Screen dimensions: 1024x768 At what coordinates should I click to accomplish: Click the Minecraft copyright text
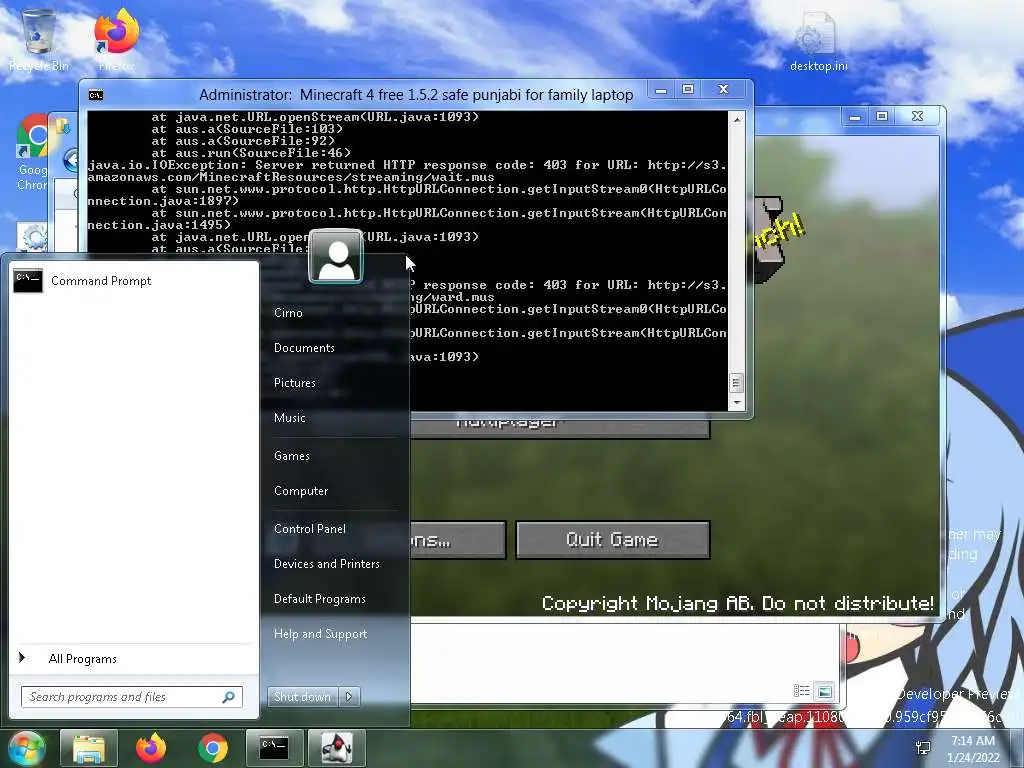click(737, 603)
